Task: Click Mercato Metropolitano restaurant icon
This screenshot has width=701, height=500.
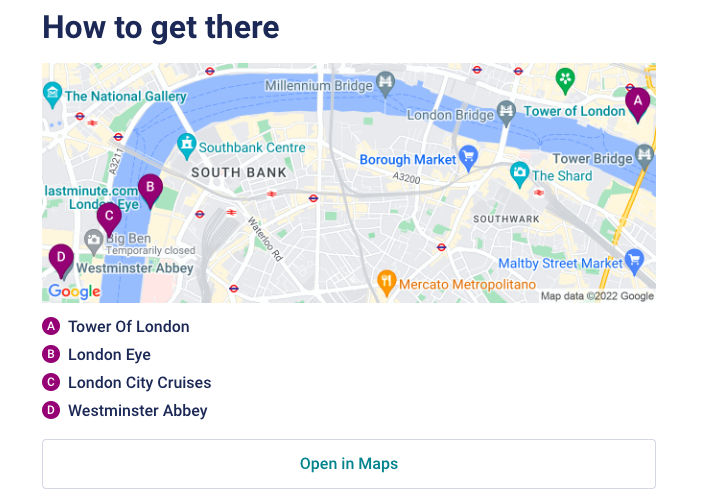Action: click(386, 283)
